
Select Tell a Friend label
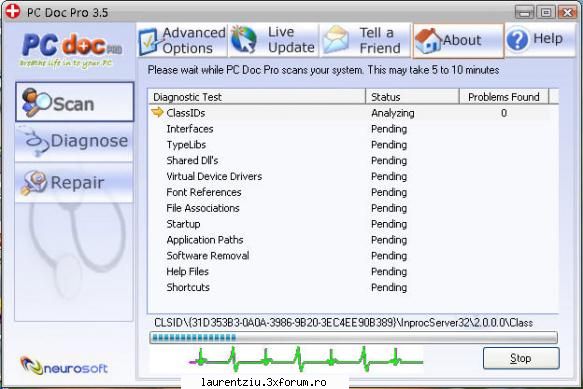[380, 40]
